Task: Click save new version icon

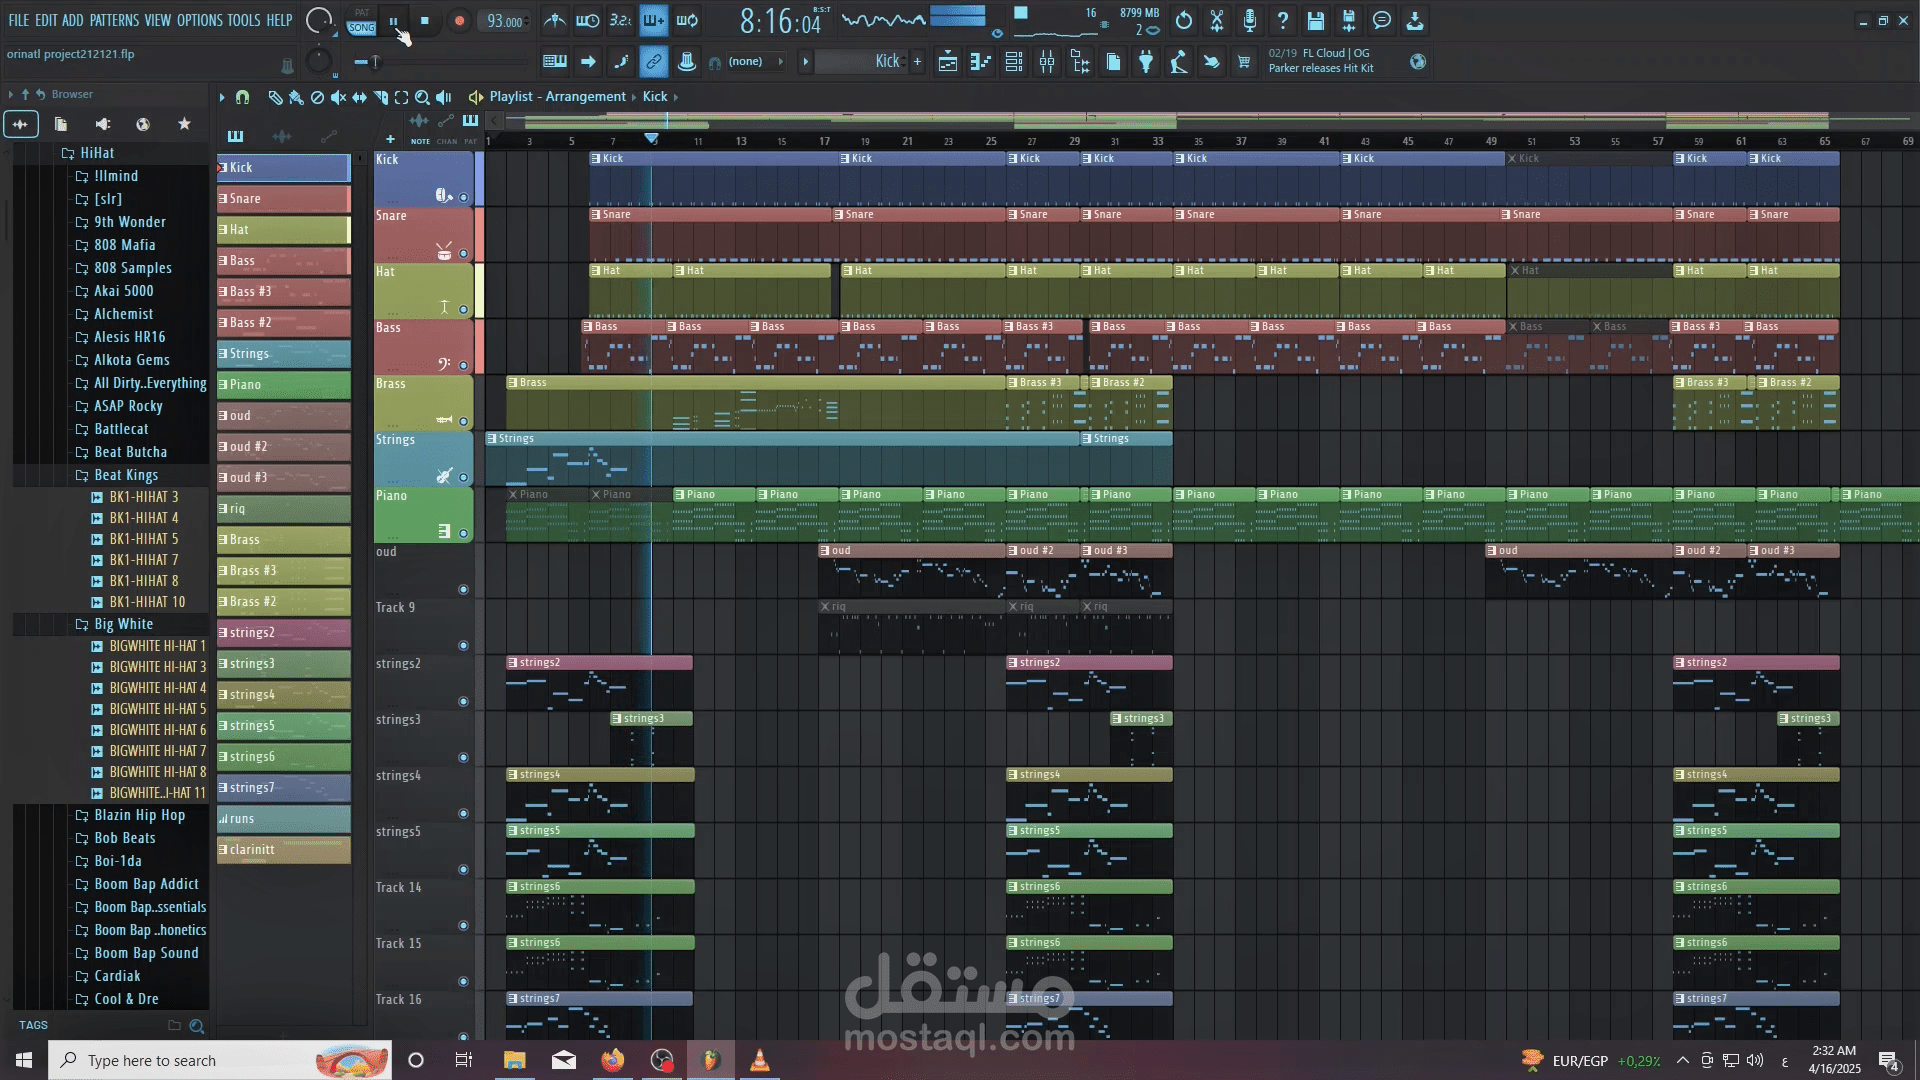Action: coord(1349,20)
